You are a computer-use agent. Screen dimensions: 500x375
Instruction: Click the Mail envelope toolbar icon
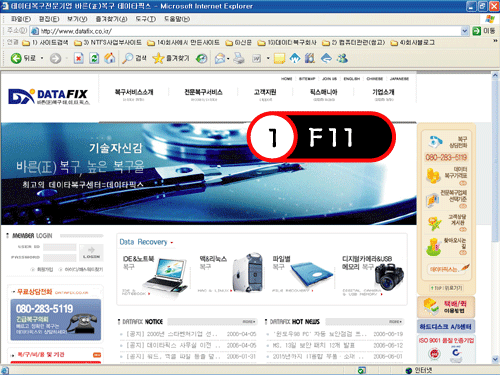[x=220, y=58]
